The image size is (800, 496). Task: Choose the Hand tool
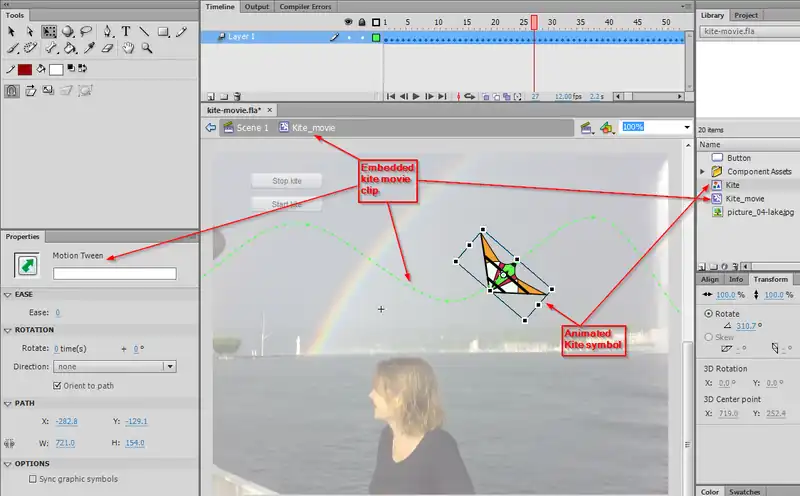pos(128,48)
